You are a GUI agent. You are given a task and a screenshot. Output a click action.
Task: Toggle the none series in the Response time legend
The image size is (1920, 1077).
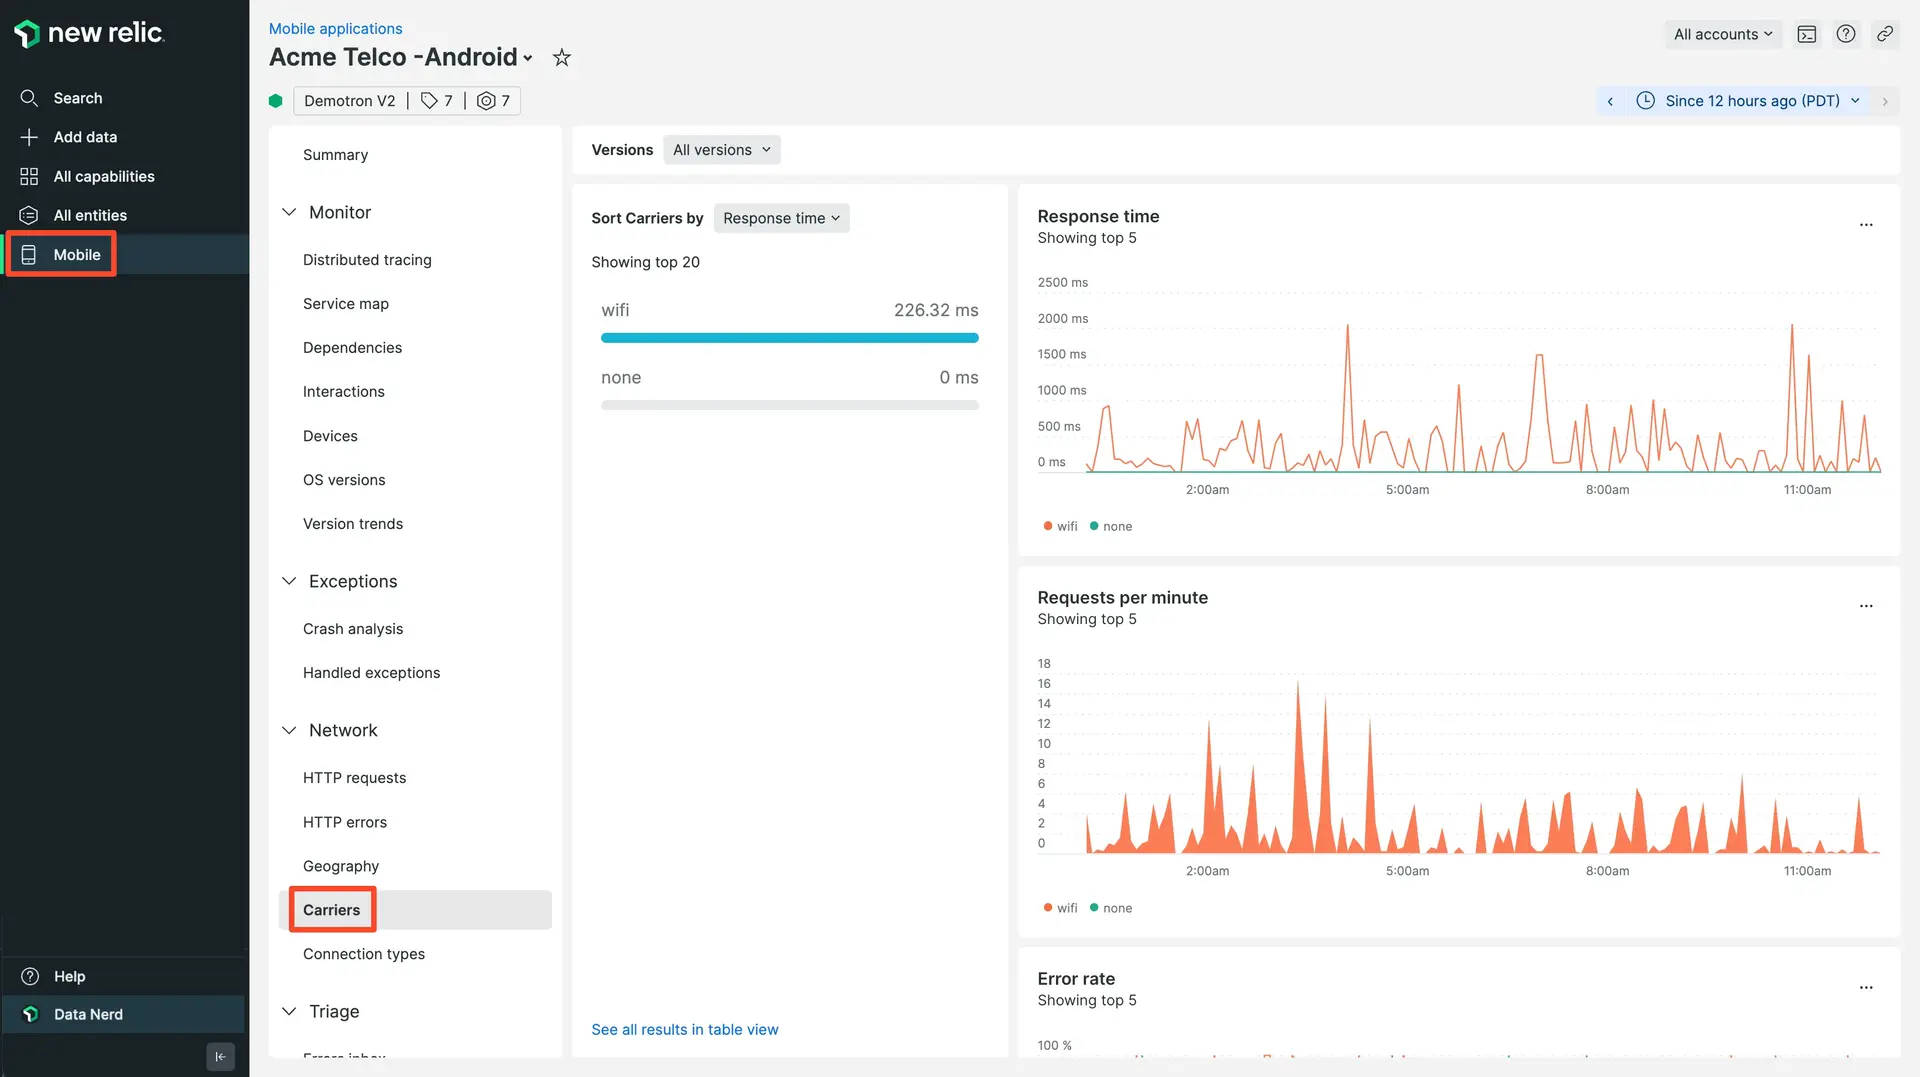point(1111,526)
